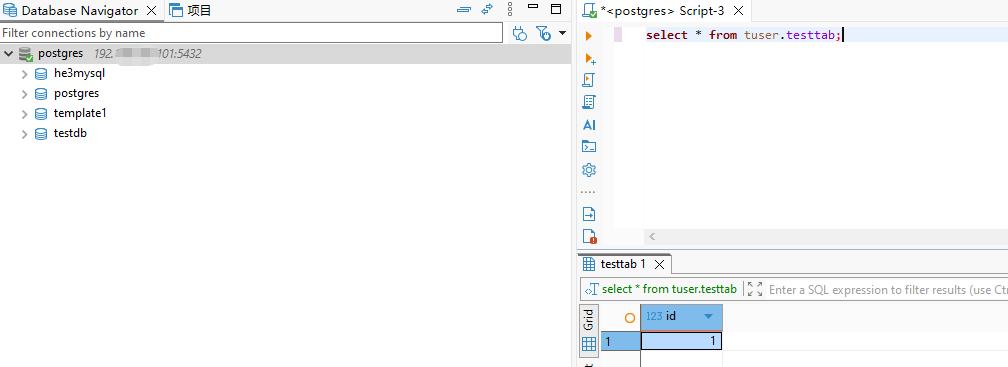The image size is (1008, 367).
Task: Click the grid table icon below Grid label
Action: point(589,345)
